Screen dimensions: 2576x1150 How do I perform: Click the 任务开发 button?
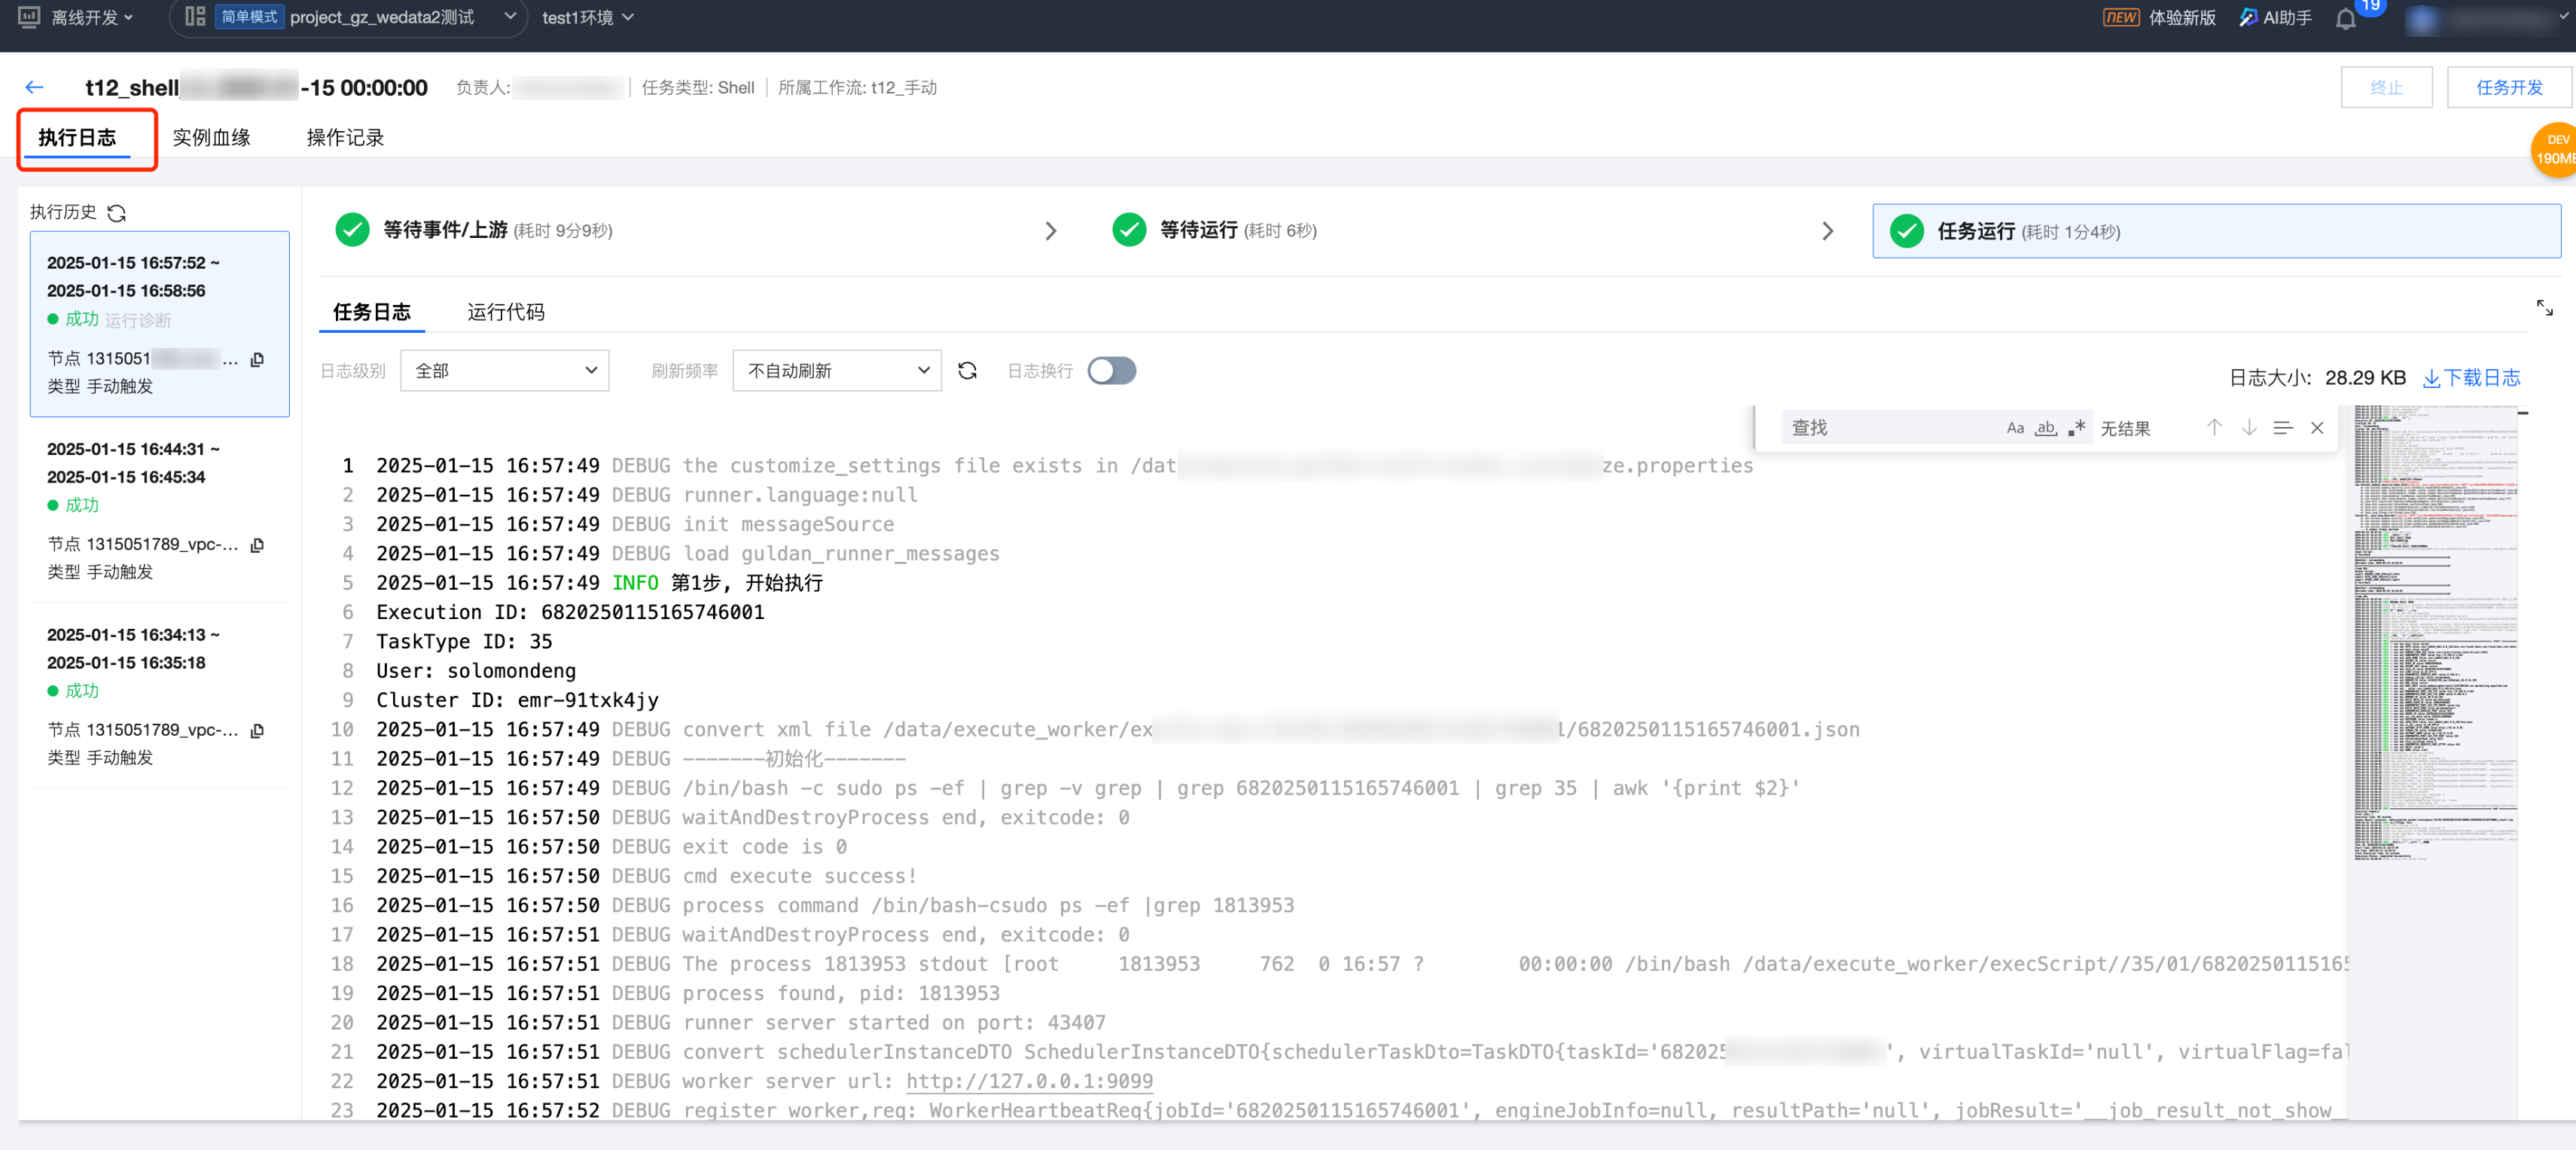pos(2508,87)
